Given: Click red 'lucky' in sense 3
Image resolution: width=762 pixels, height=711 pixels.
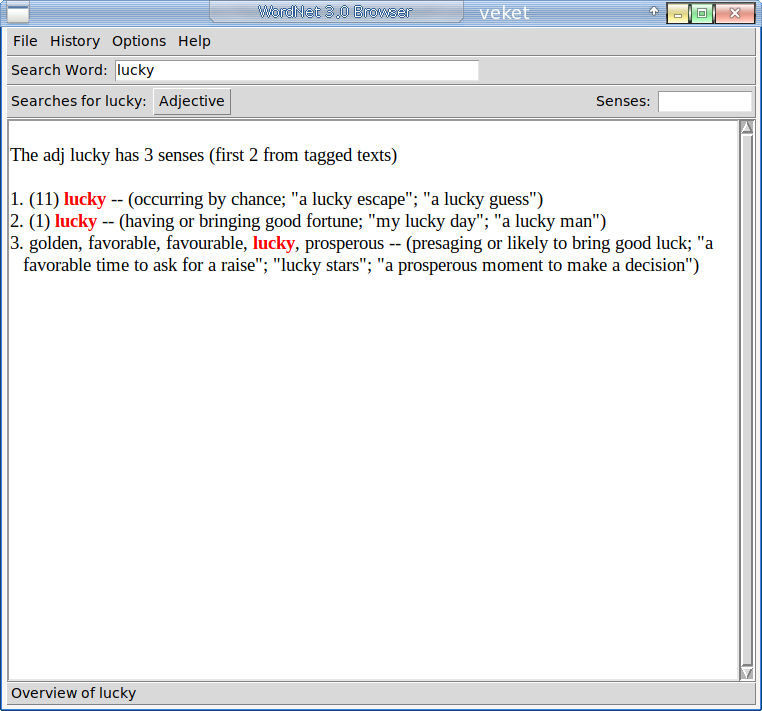Looking at the screenshot, I should click(274, 243).
